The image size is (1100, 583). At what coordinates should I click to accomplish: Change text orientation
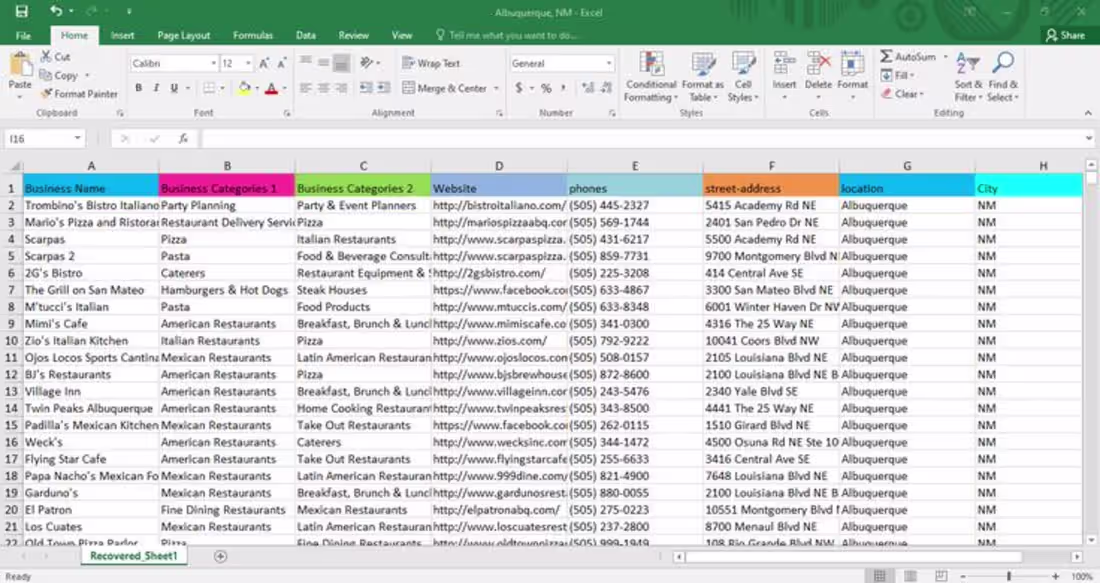coord(366,63)
